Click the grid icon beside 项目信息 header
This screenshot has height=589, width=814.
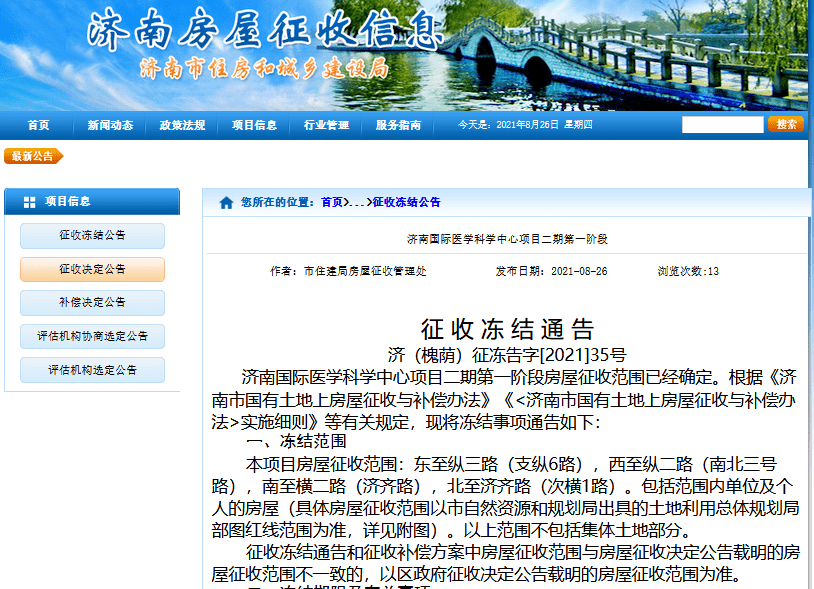click(x=29, y=202)
